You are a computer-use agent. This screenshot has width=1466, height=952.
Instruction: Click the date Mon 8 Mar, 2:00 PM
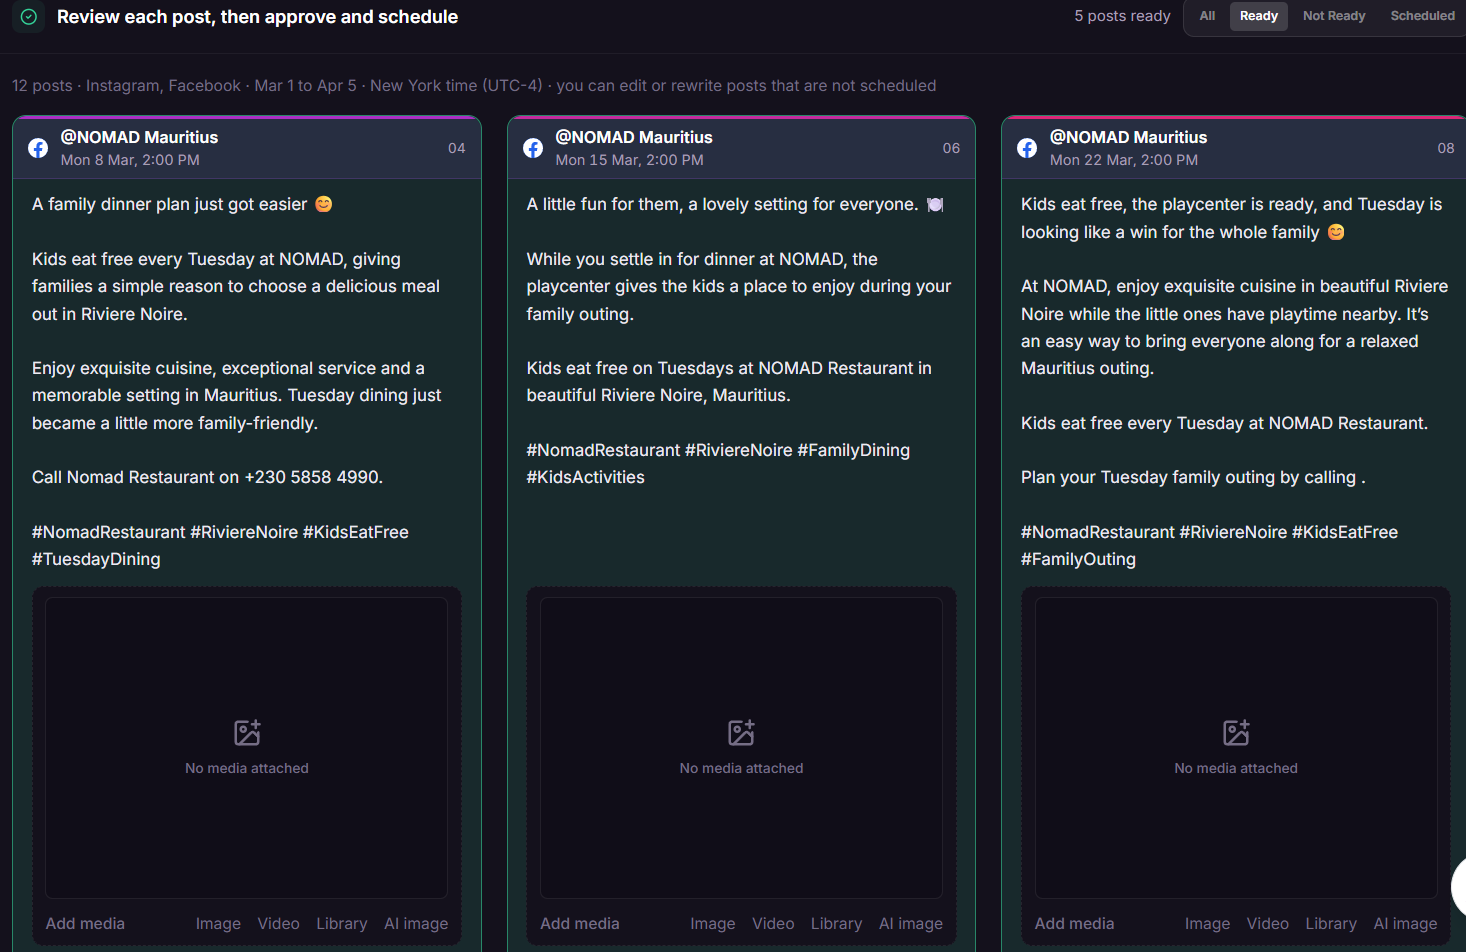[130, 160]
